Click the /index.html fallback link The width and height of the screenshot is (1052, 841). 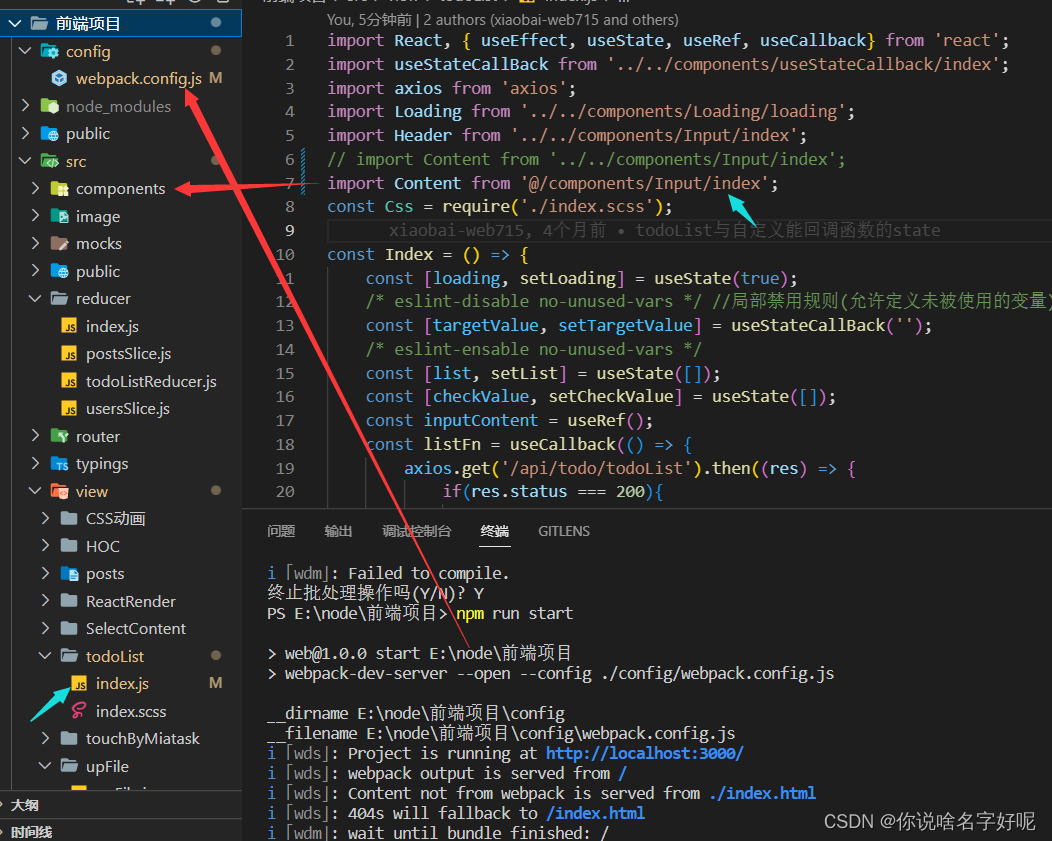point(596,814)
